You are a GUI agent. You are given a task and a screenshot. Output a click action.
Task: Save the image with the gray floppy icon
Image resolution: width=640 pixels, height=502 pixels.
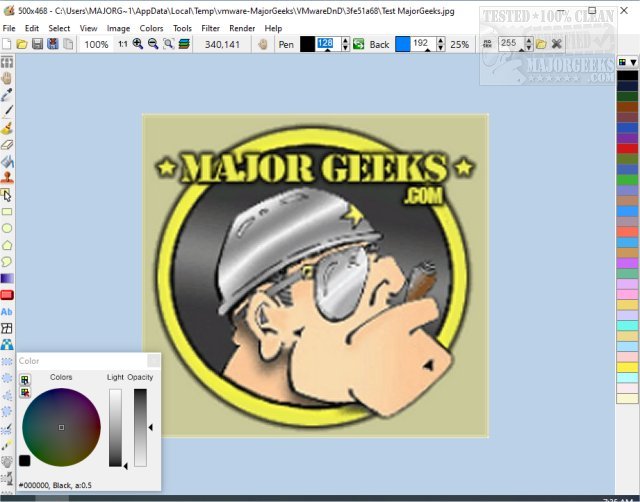(37, 44)
